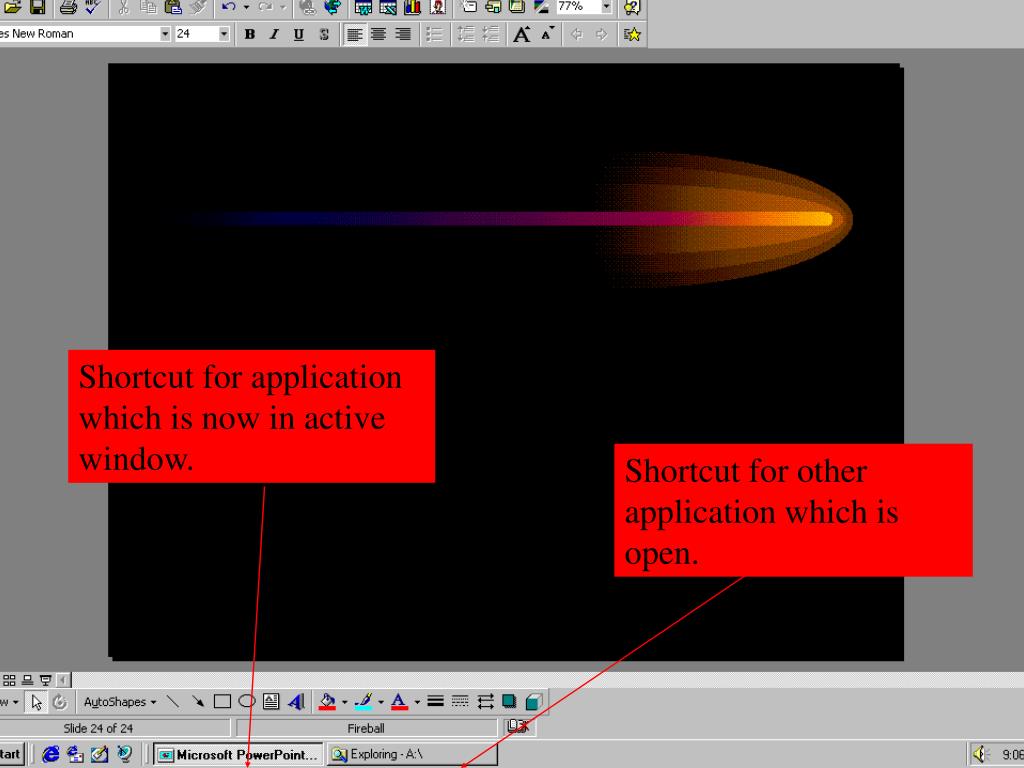This screenshot has height=768, width=1024.
Task: Choose the Arrow line drawing tool
Action: click(199, 702)
